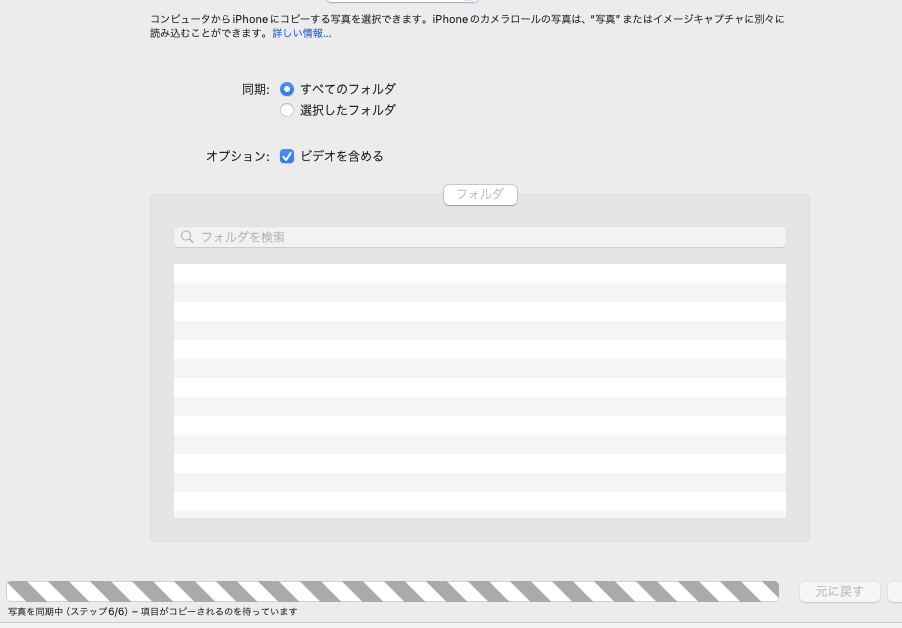Select the bottom visible row of folder list
This screenshot has height=628, width=902.
coord(480,513)
